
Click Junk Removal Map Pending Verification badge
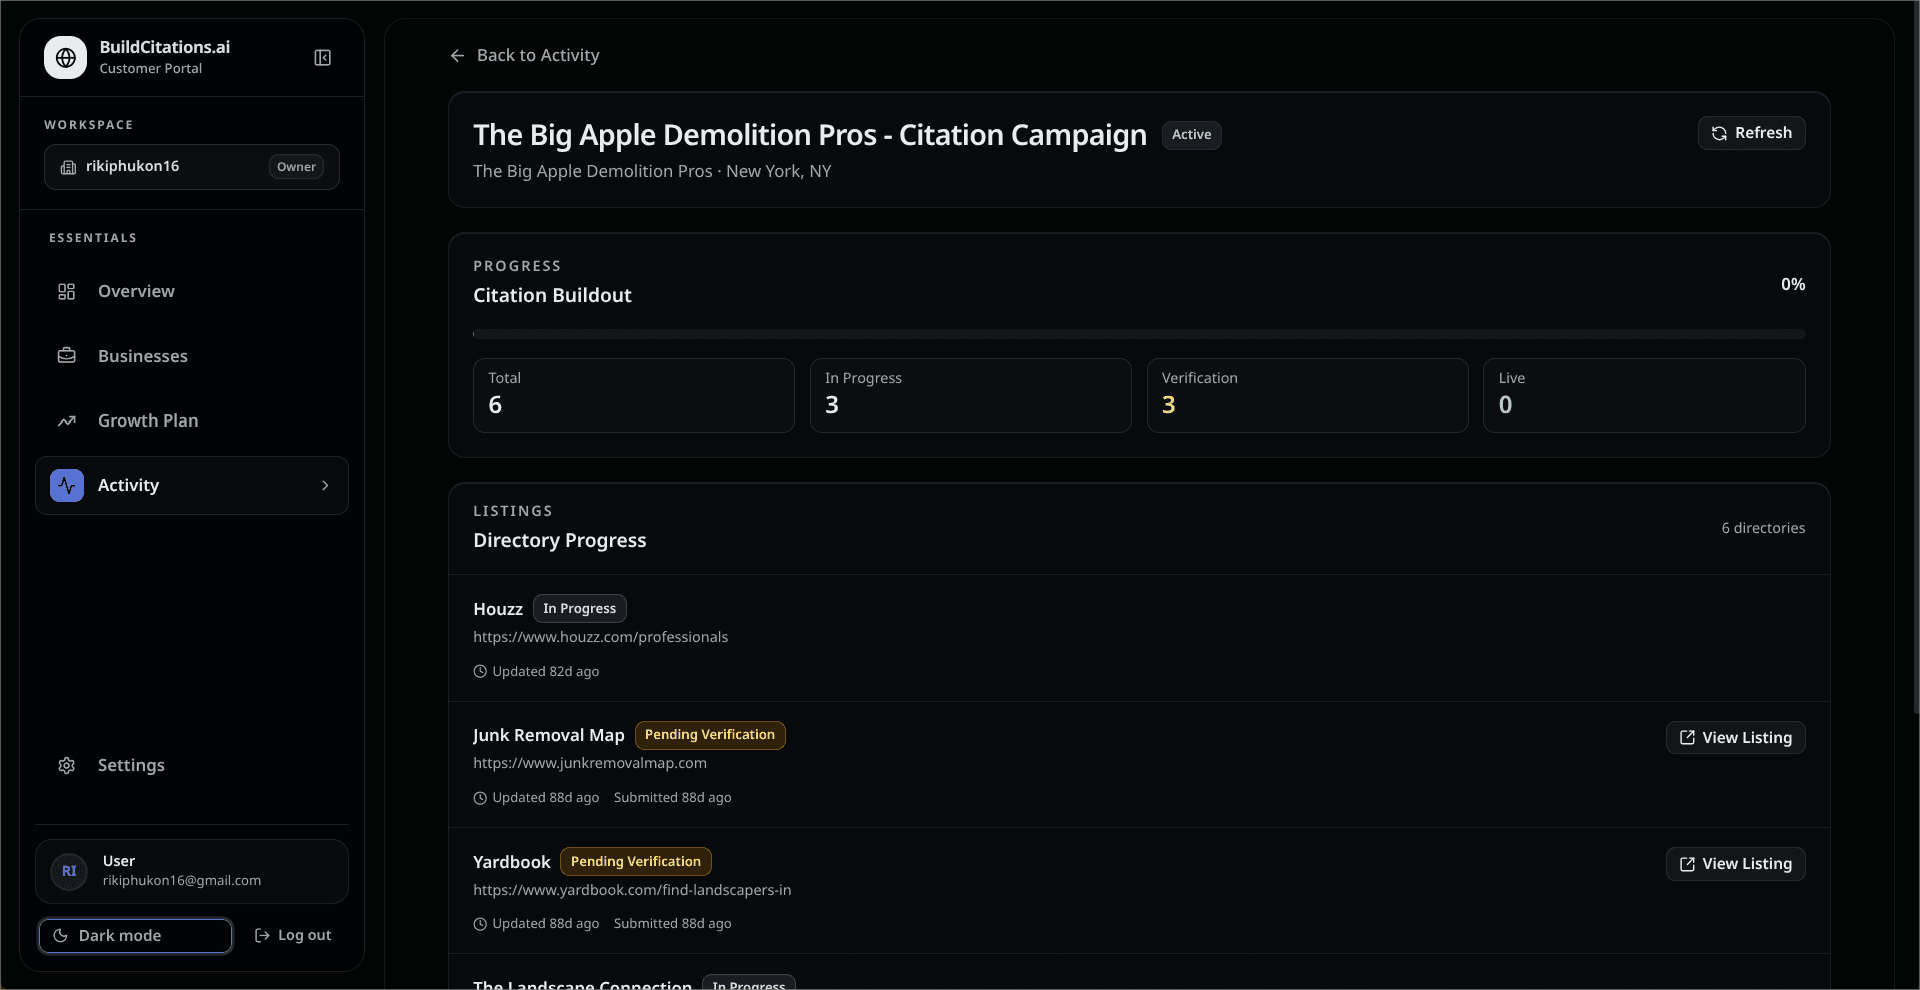[710, 735]
